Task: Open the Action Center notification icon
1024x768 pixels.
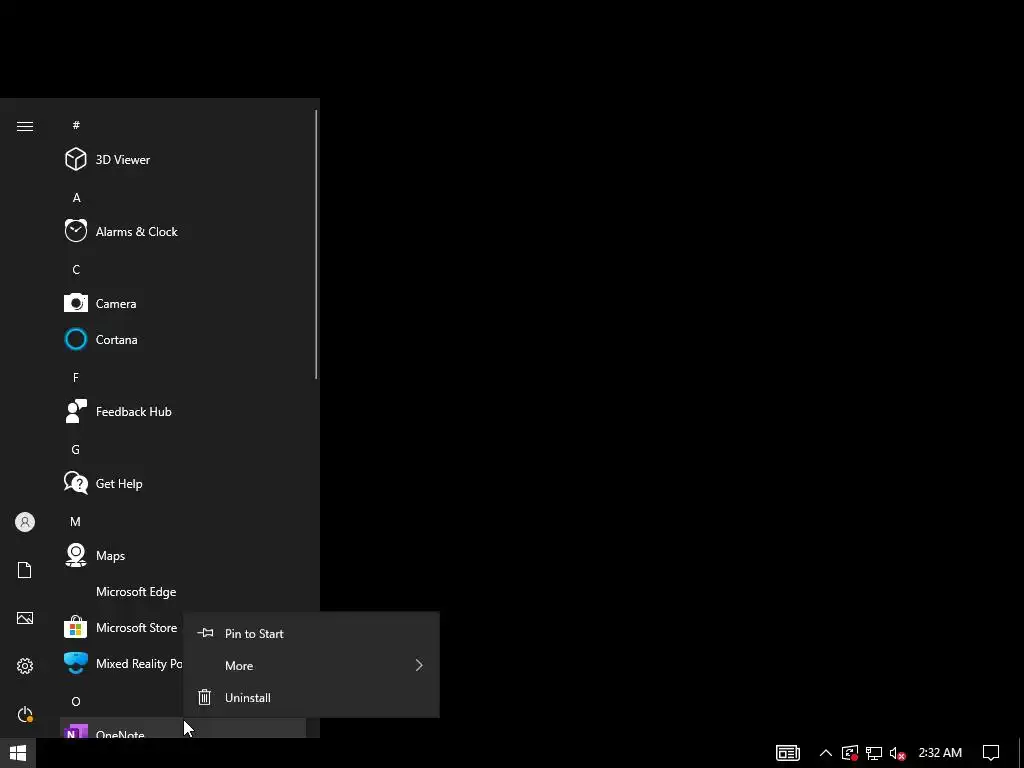Action: coord(991,753)
